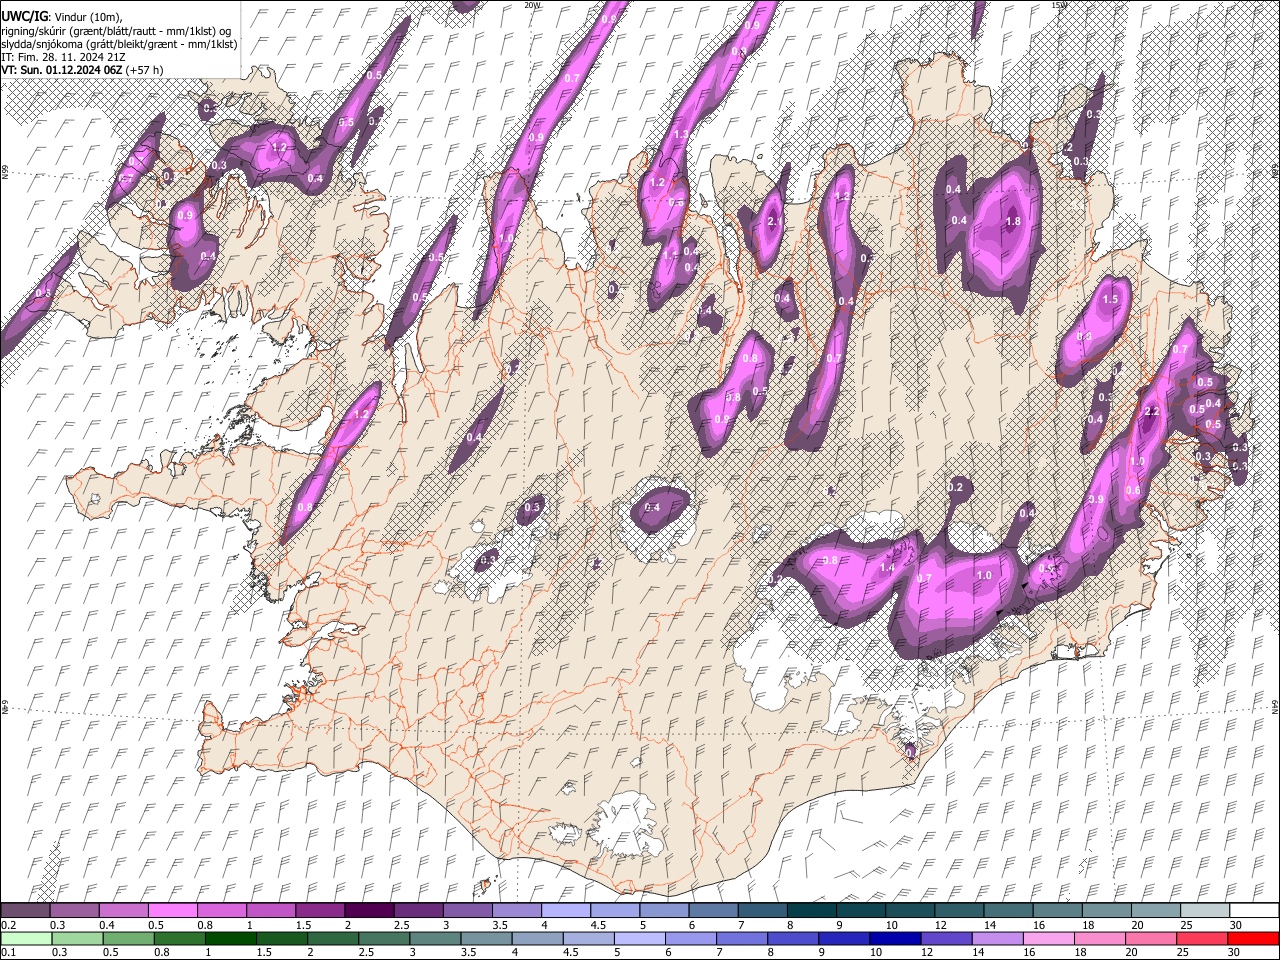Click the 1.3 snowfall value in the north
Viewport: 1280px width, 960px height.
tap(682, 134)
